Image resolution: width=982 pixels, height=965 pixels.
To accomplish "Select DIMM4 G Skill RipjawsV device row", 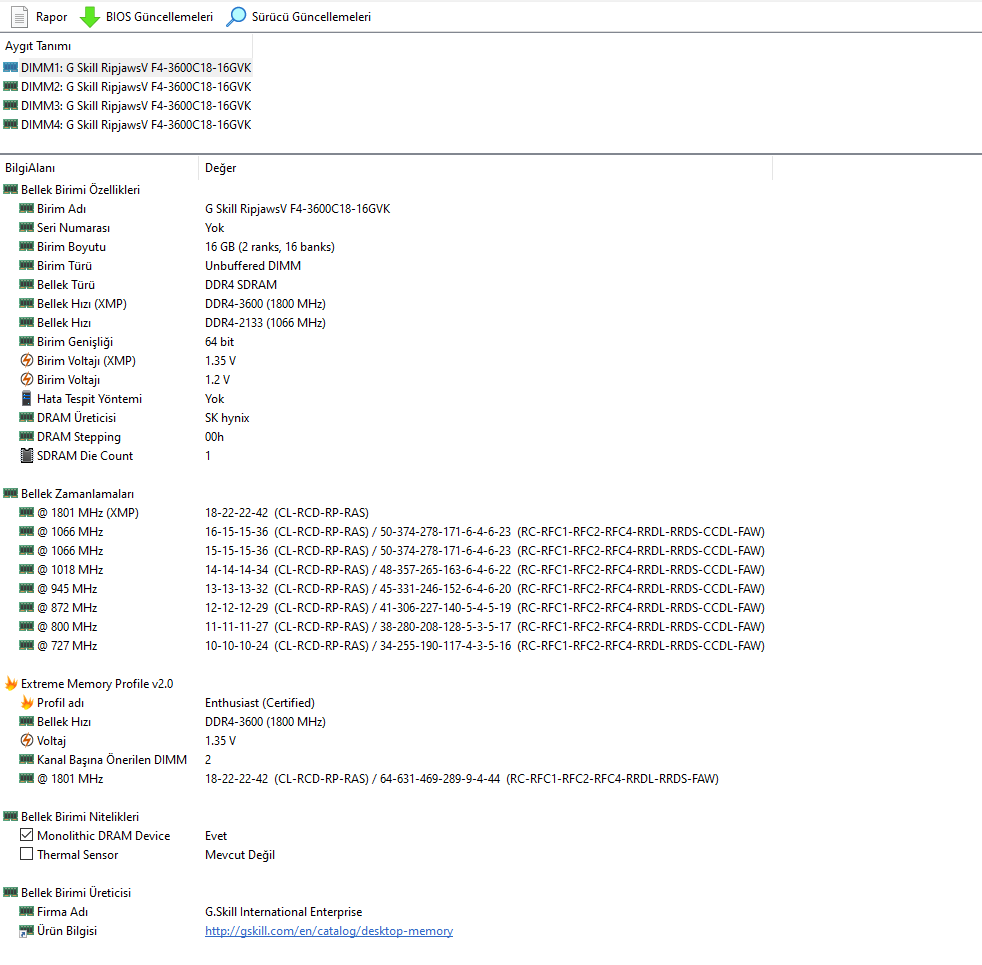I will point(127,125).
